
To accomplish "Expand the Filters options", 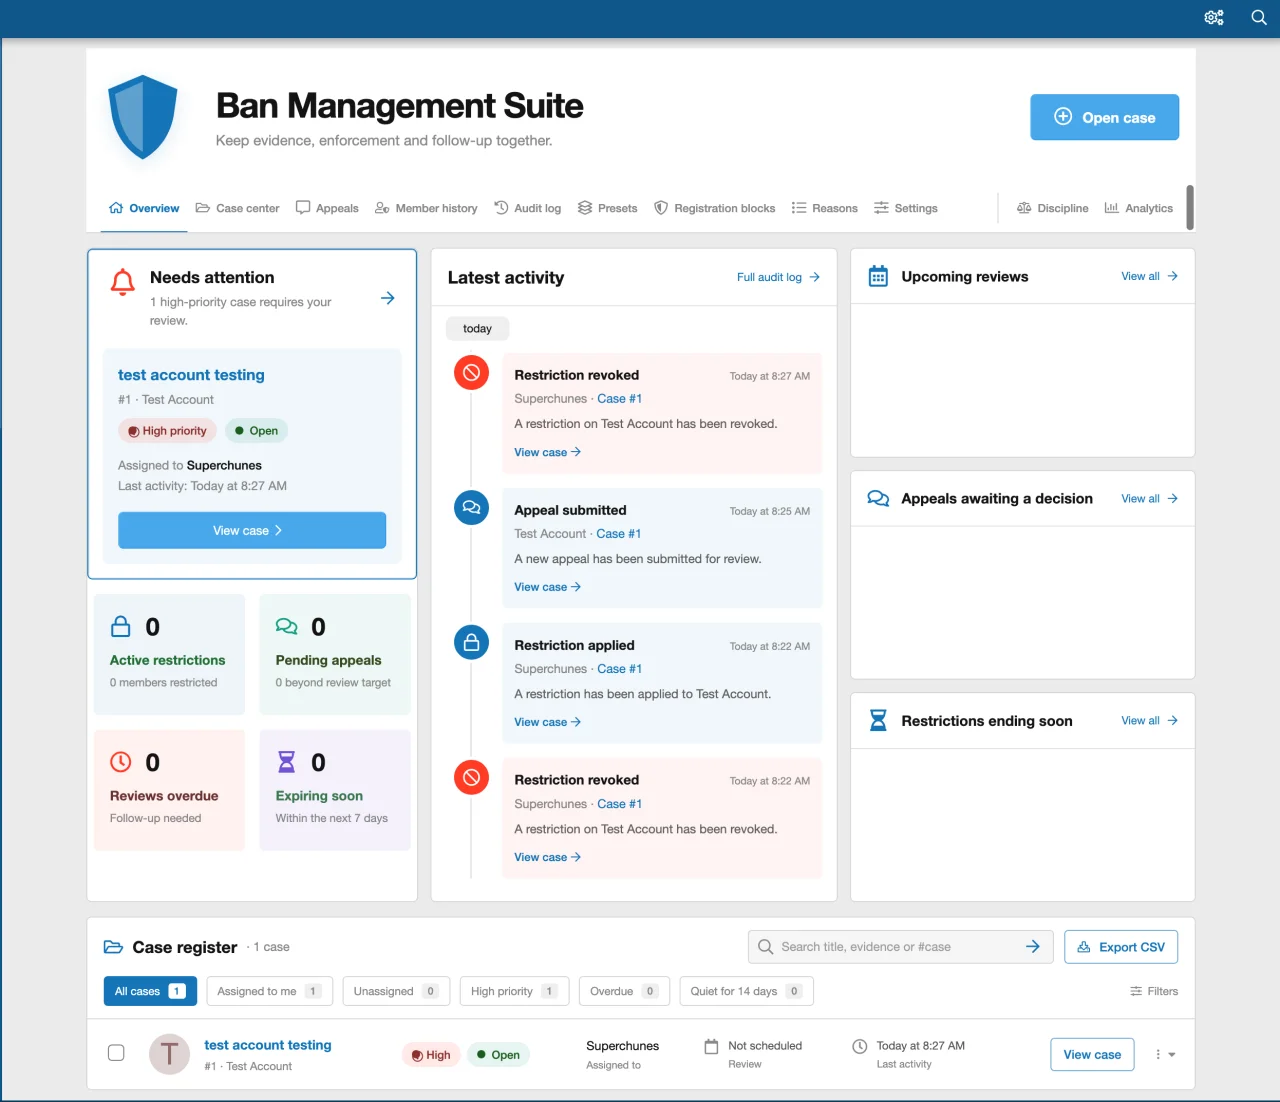I will point(1154,991).
